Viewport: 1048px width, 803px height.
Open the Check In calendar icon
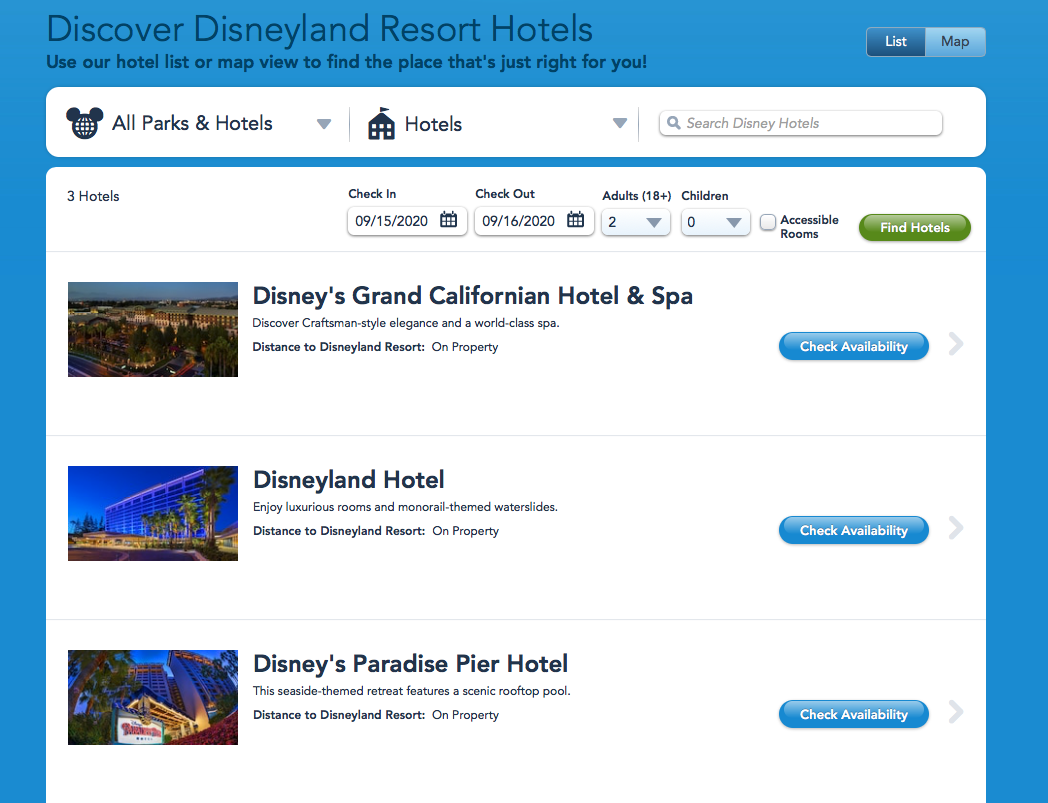[449, 220]
